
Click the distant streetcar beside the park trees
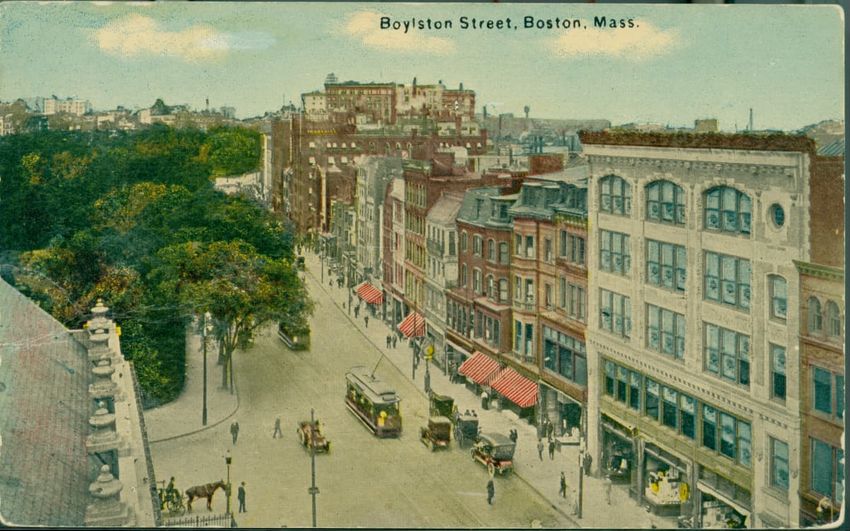[293, 335]
